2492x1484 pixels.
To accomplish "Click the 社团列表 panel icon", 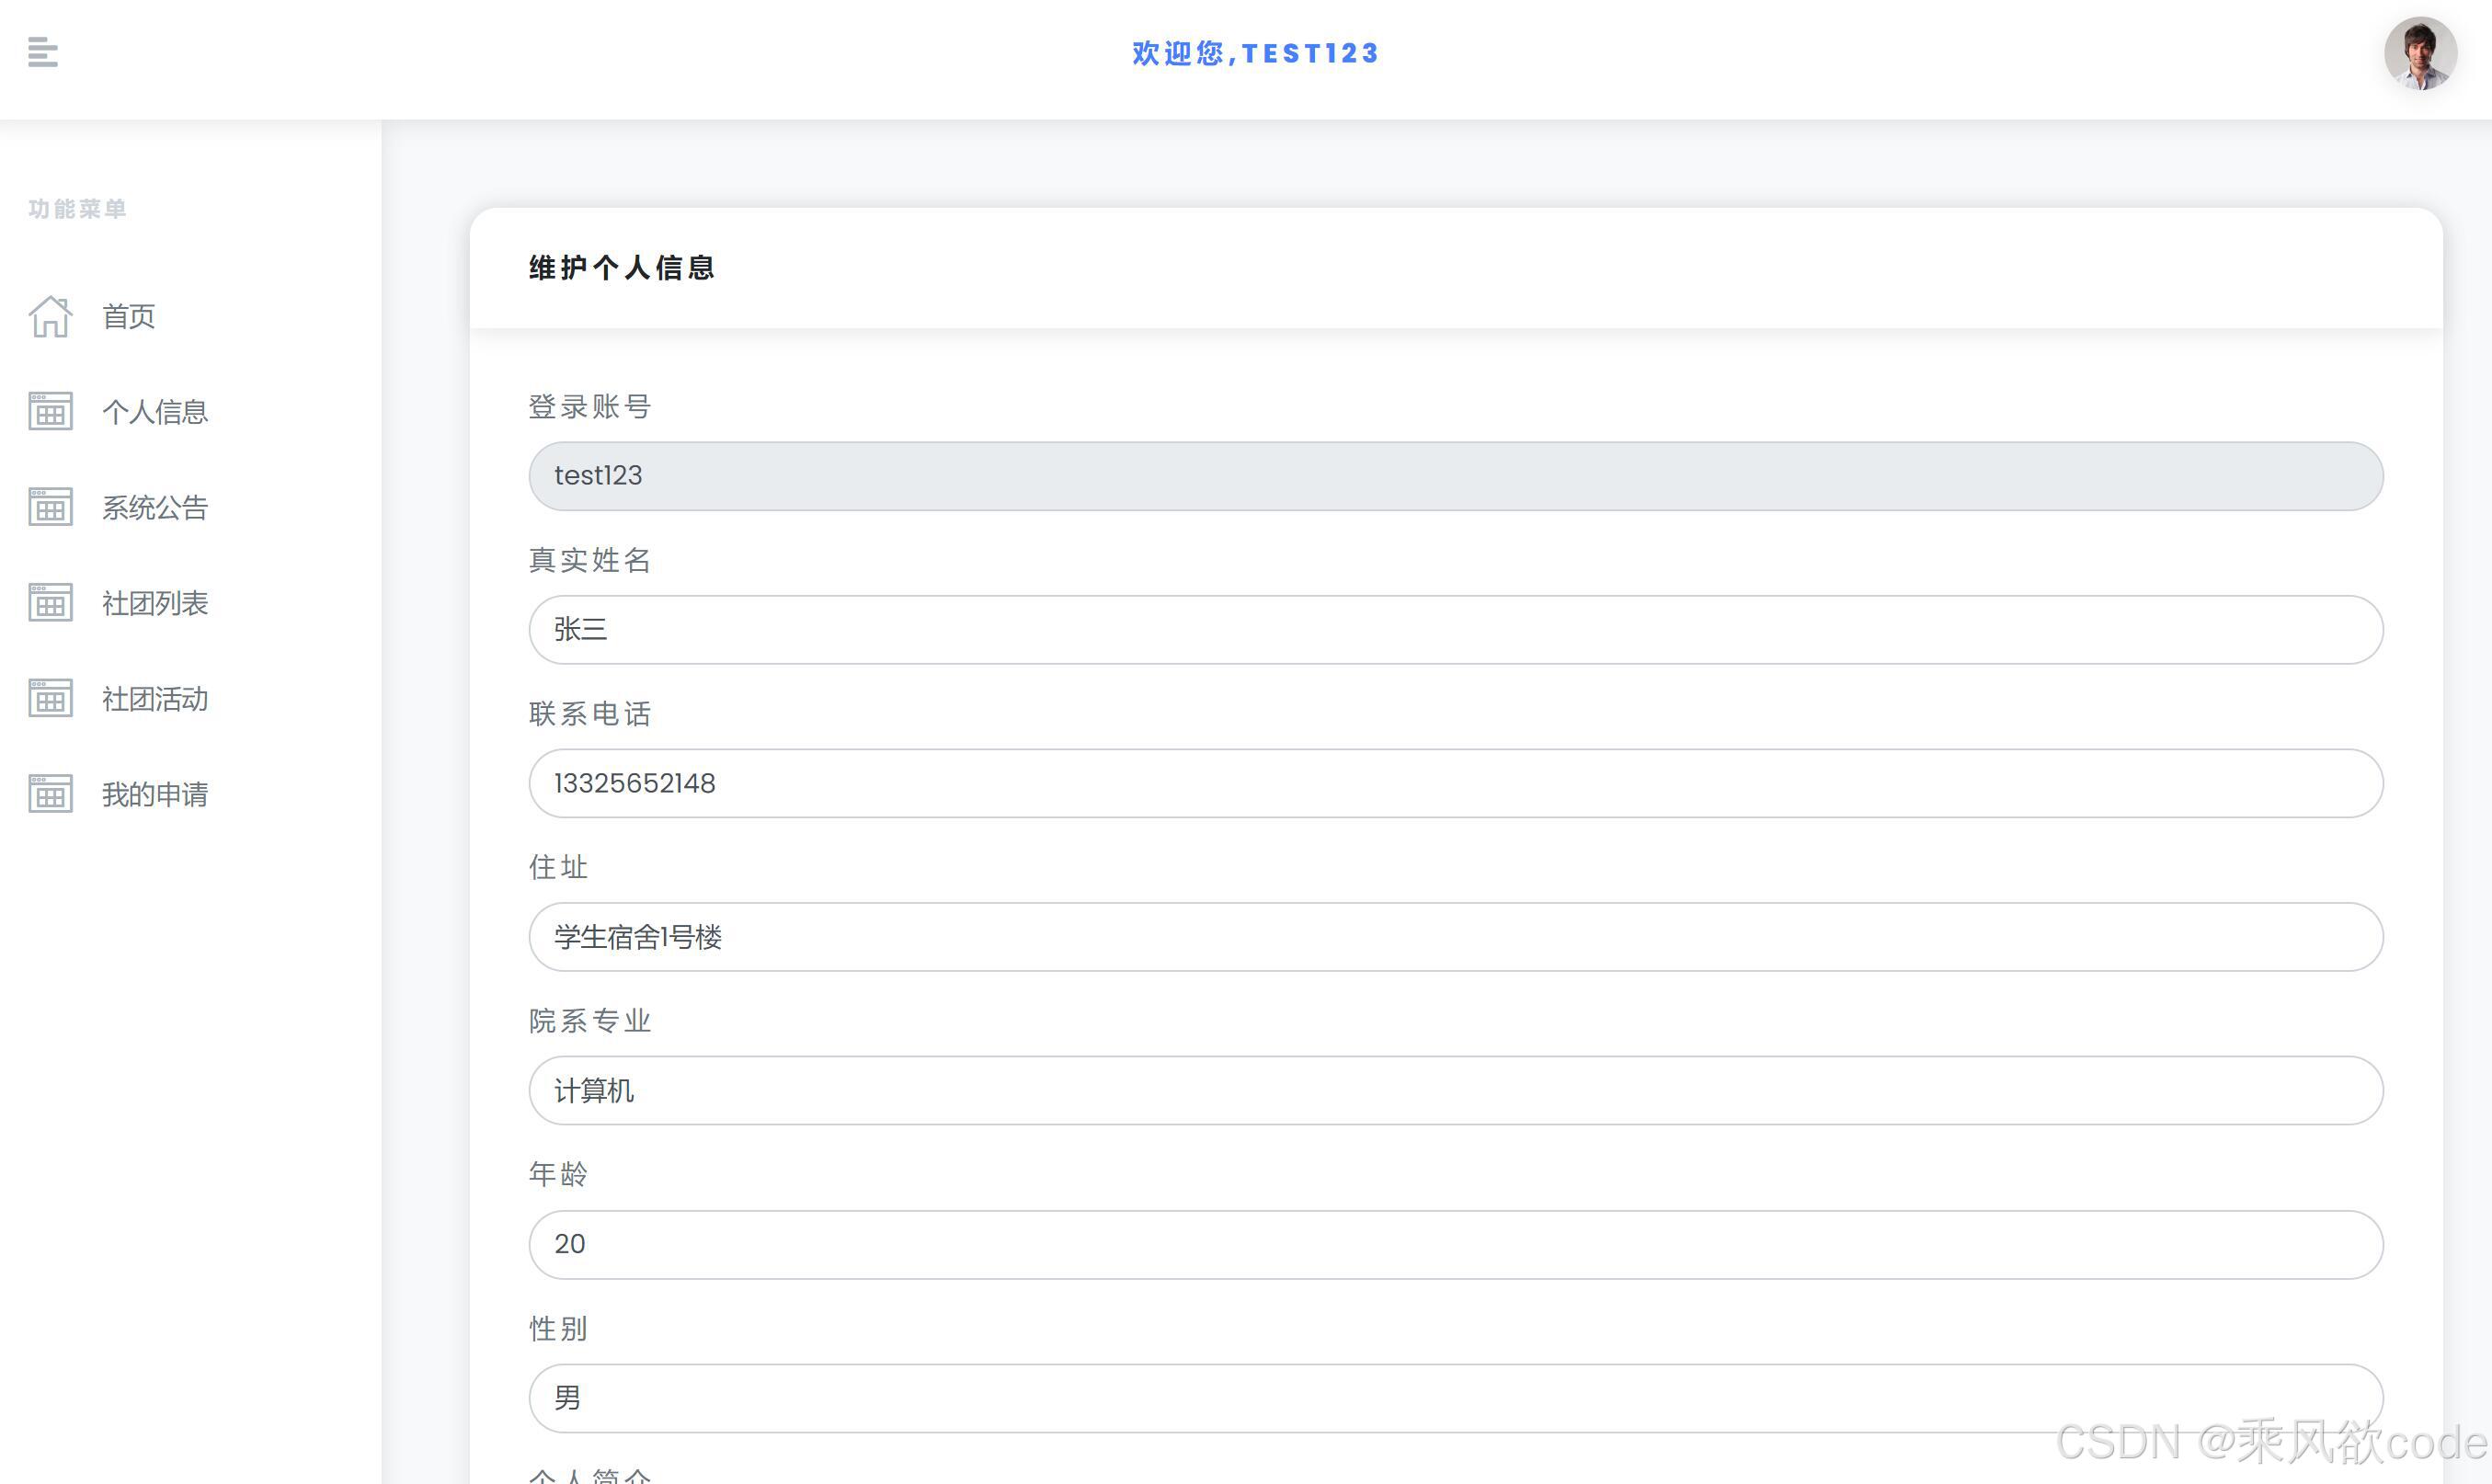I will point(50,602).
